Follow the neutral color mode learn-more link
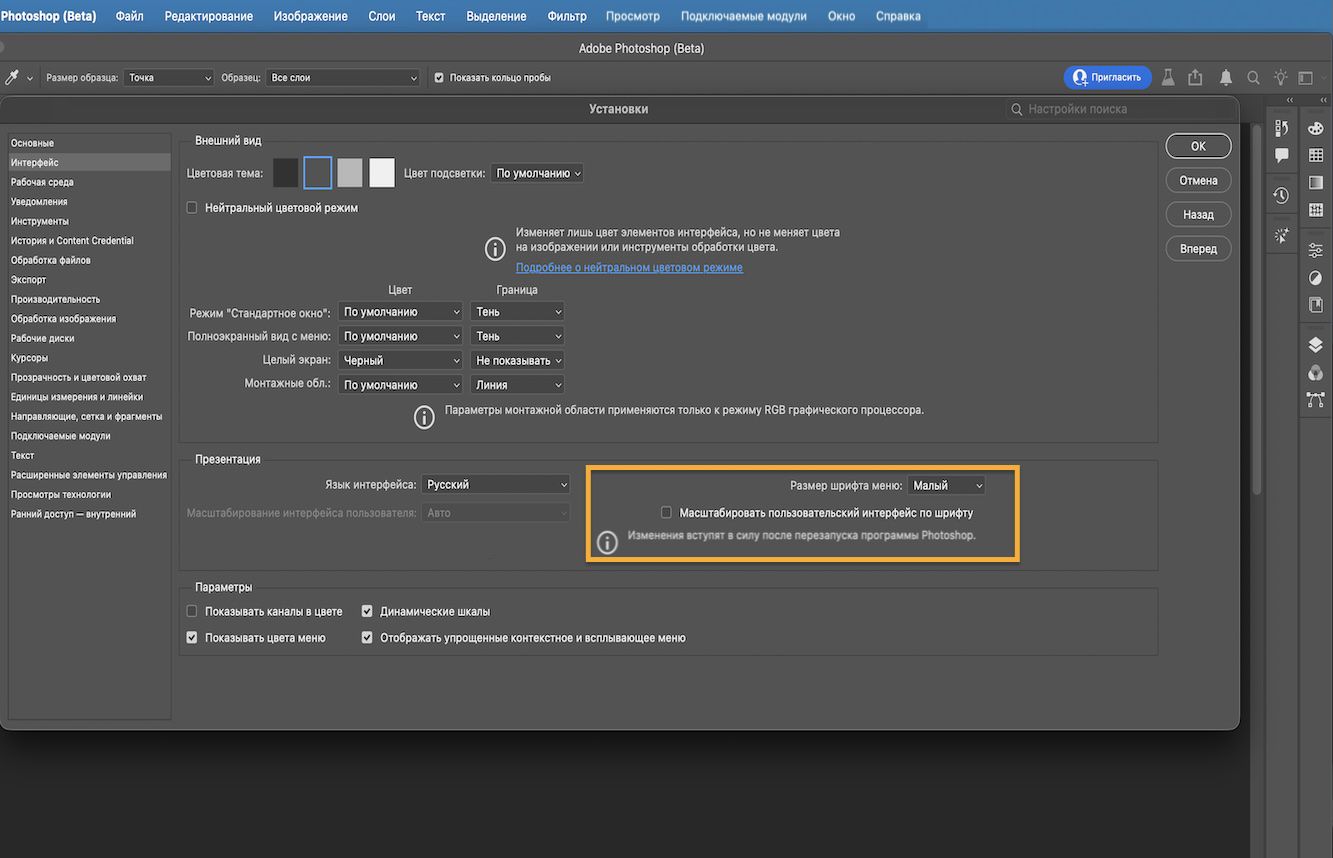 [629, 267]
